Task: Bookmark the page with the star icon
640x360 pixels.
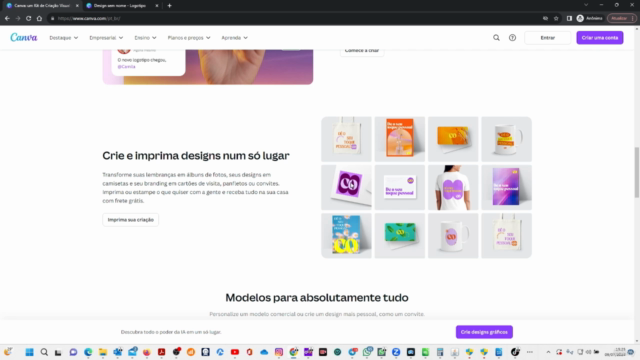Action: click(x=556, y=18)
